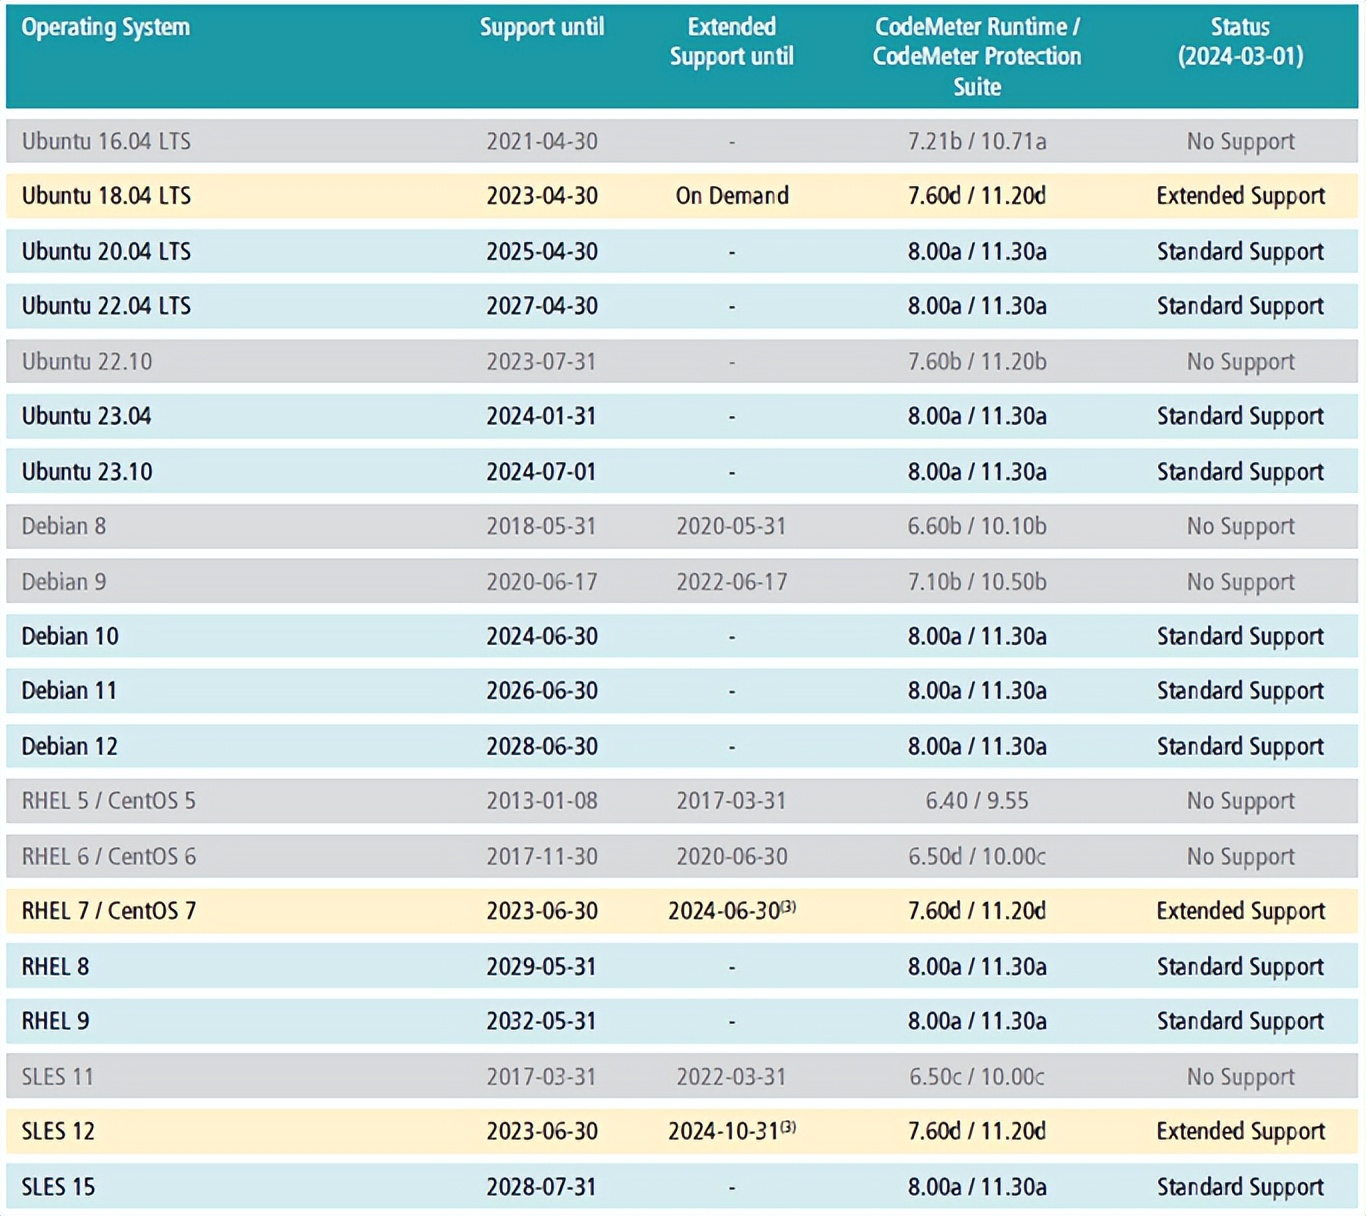Click the 2020-06-30 extended support date
The image size is (1366, 1216).
(x=732, y=856)
